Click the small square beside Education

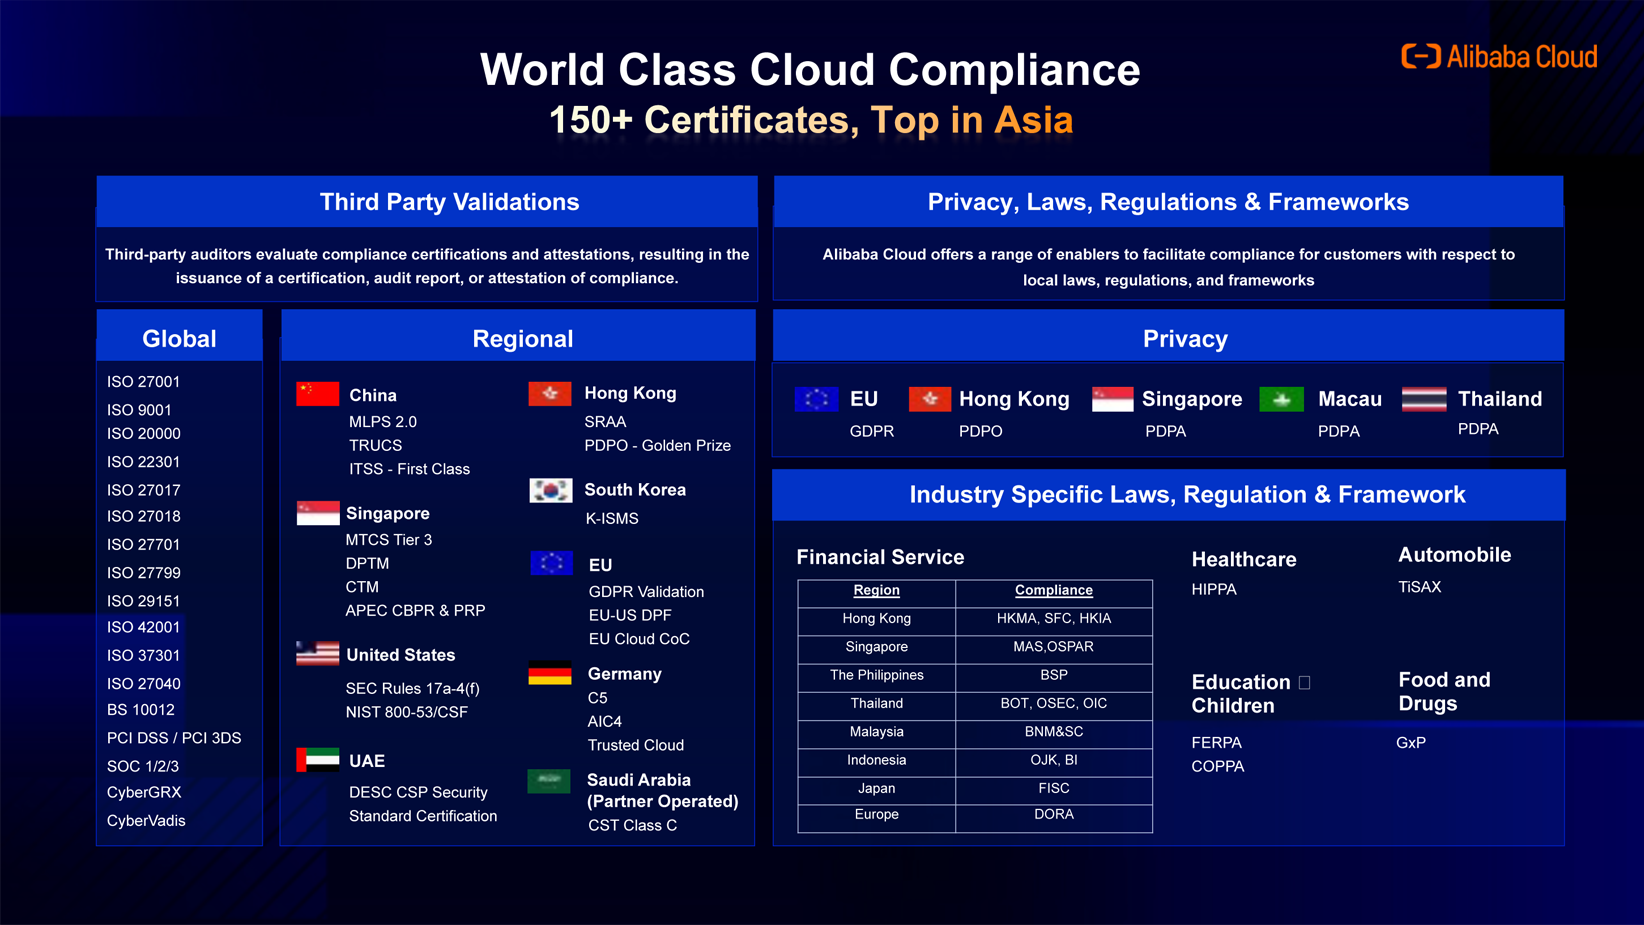point(1304,683)
